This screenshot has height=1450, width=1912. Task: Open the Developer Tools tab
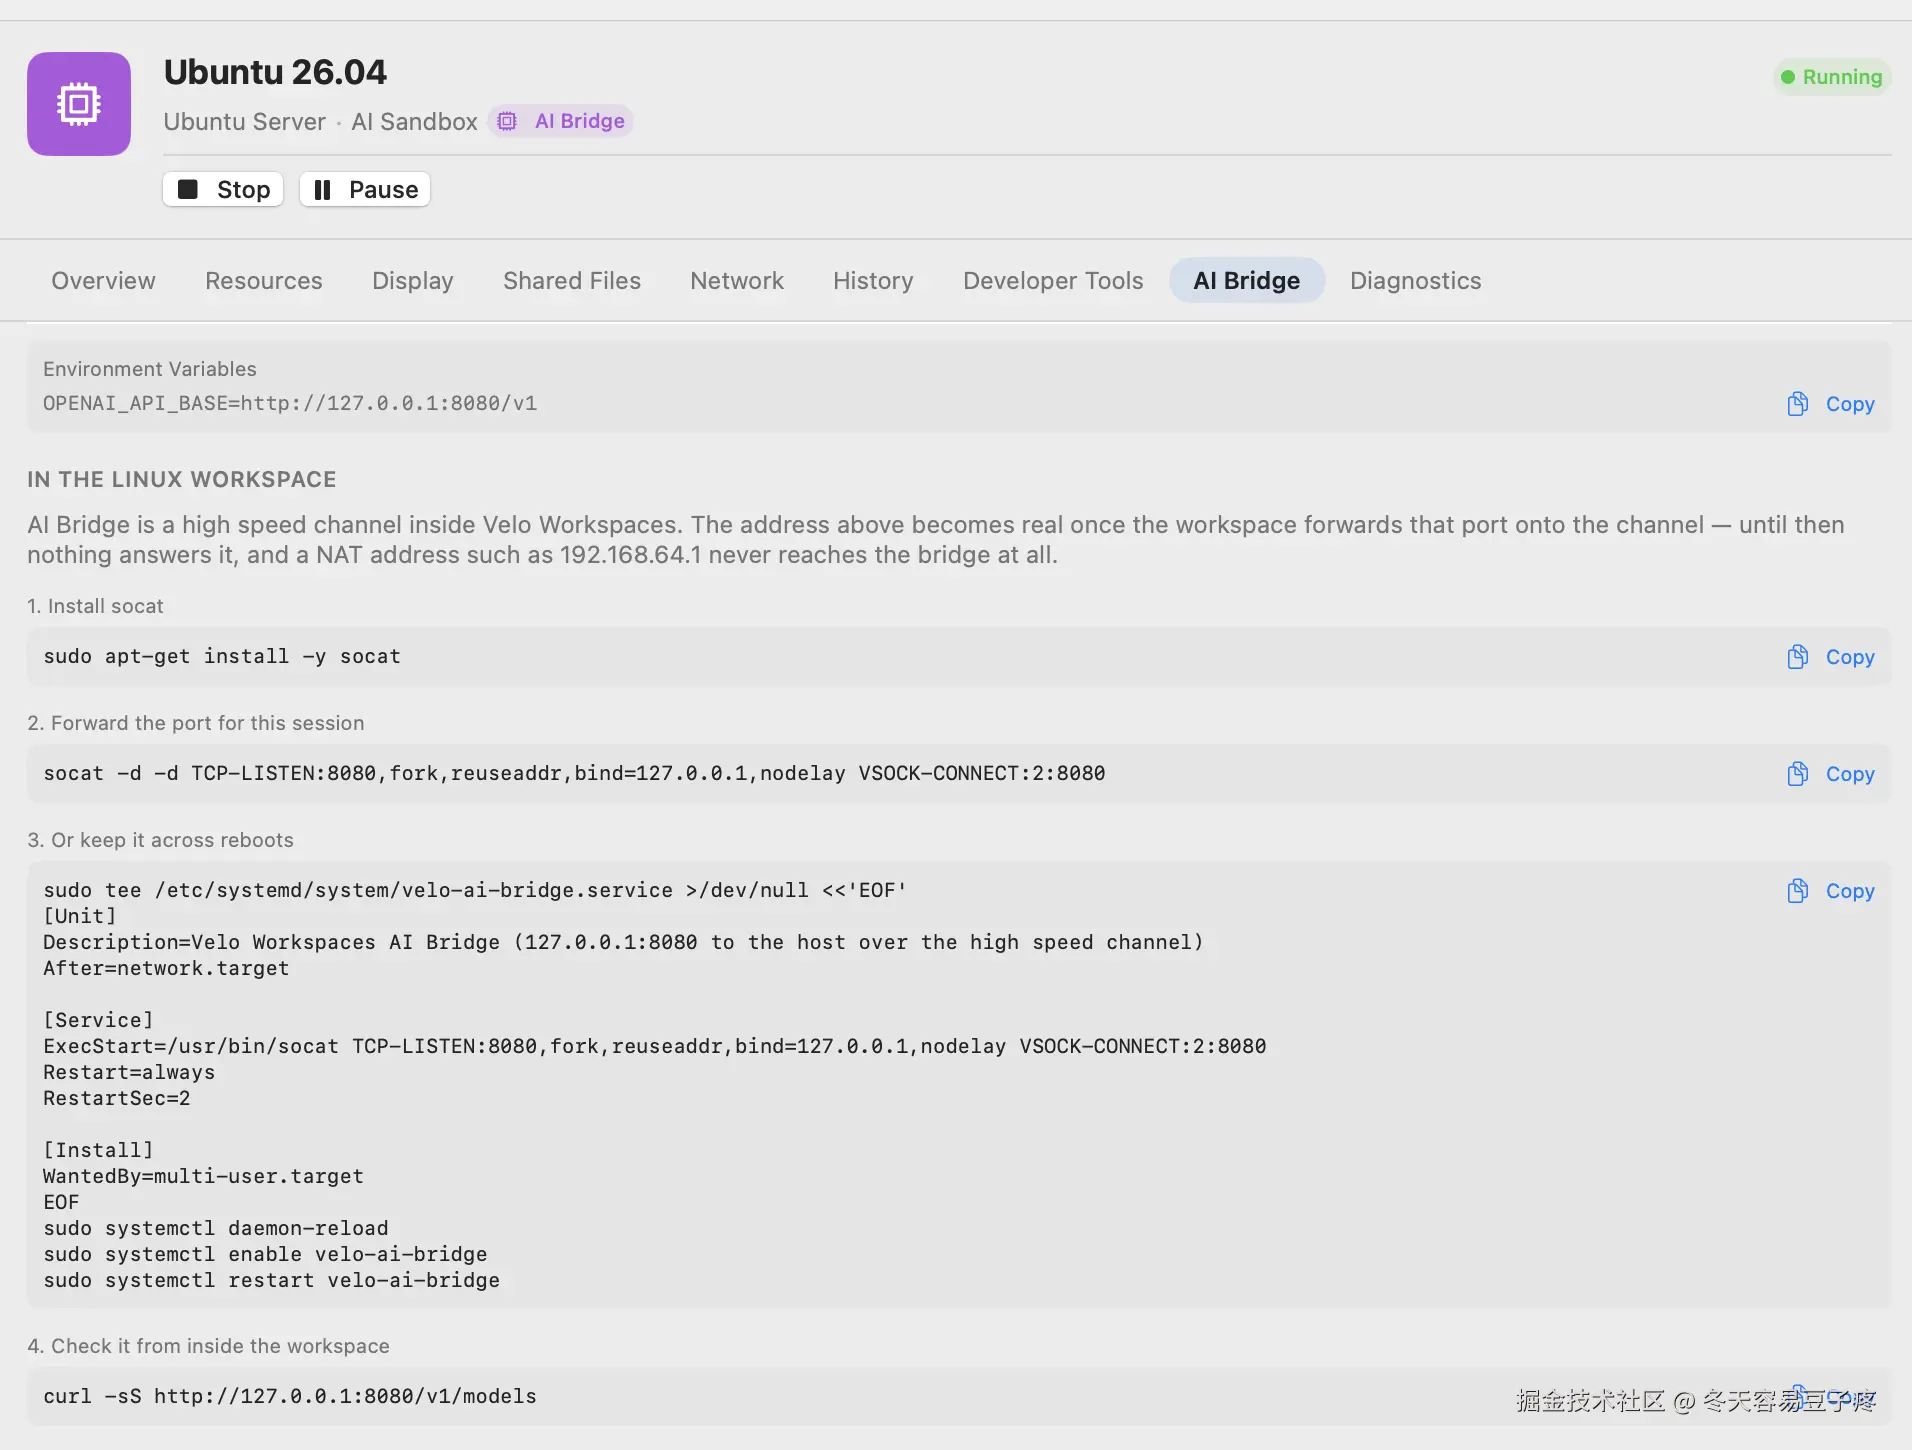(x=1053, y=281)
